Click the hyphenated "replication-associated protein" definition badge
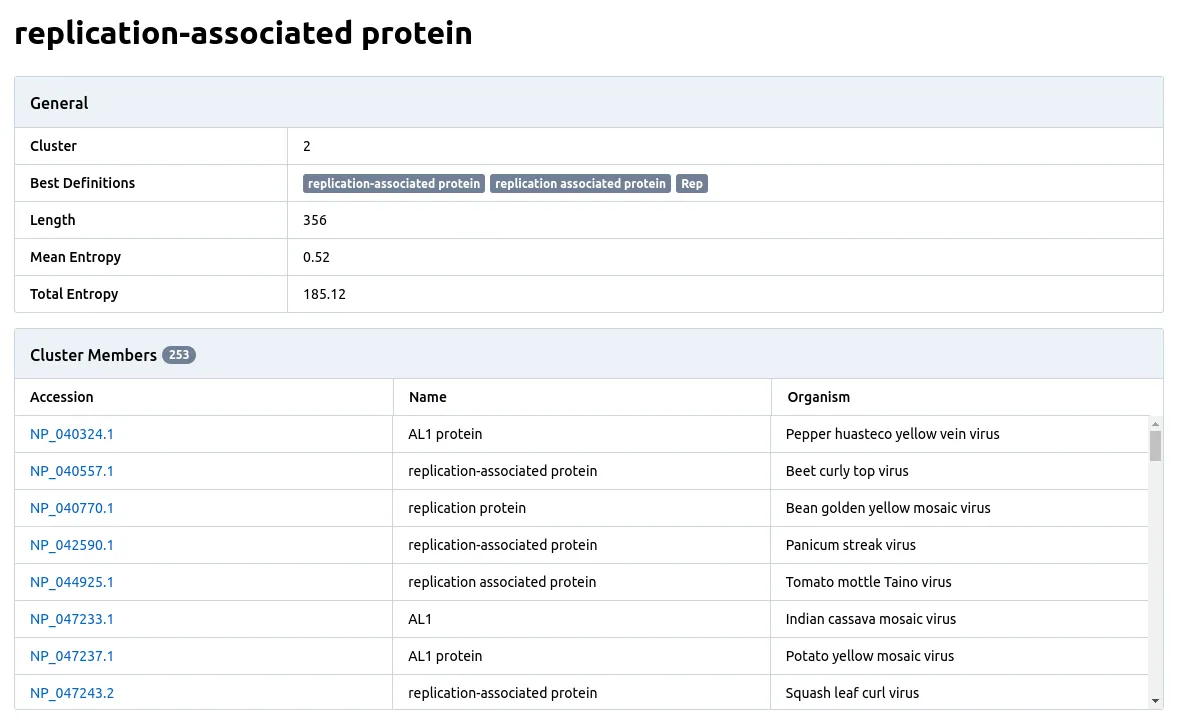The image size is (1177, 720). [x=394, y=184]
